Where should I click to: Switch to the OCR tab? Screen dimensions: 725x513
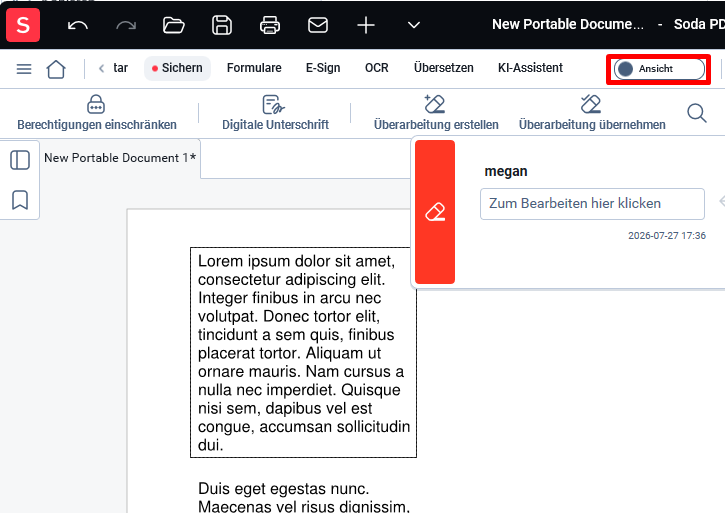coord(376,68)
